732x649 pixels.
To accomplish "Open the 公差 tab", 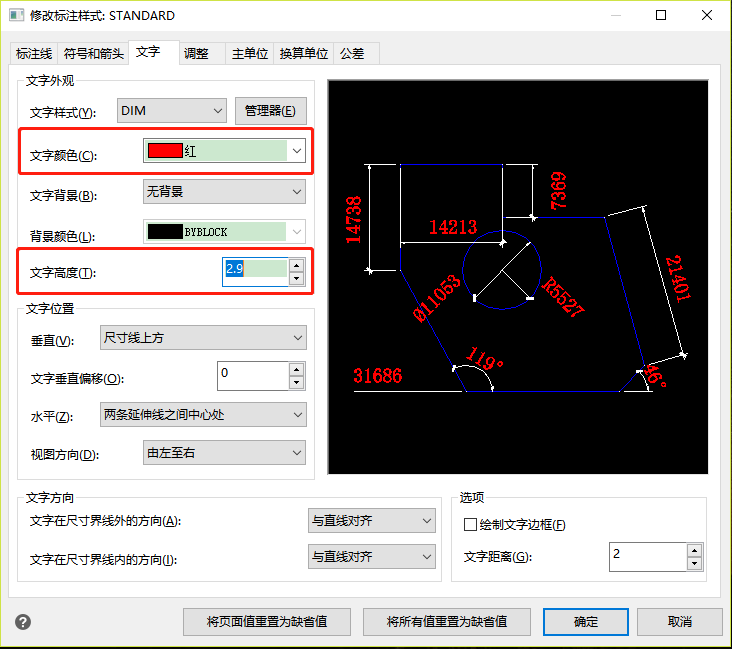I will tap(357, 54).
